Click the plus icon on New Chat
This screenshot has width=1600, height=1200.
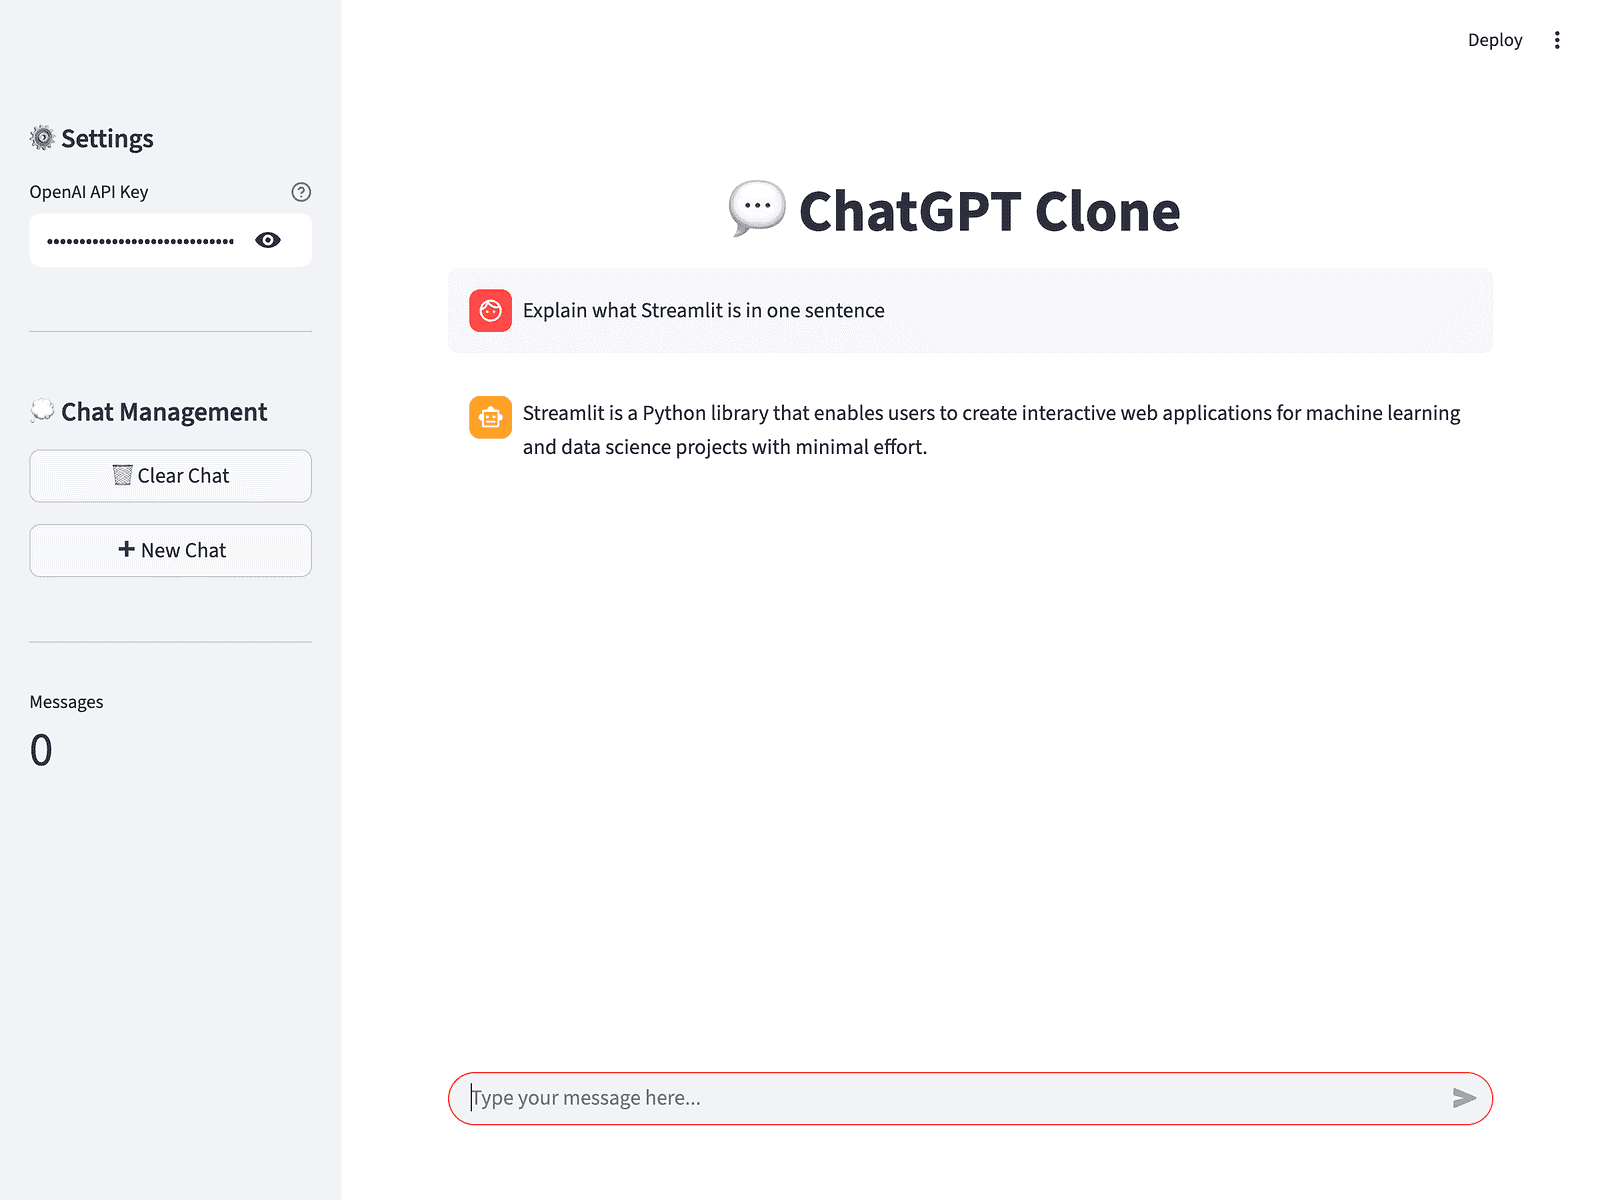tap(127, 549)
